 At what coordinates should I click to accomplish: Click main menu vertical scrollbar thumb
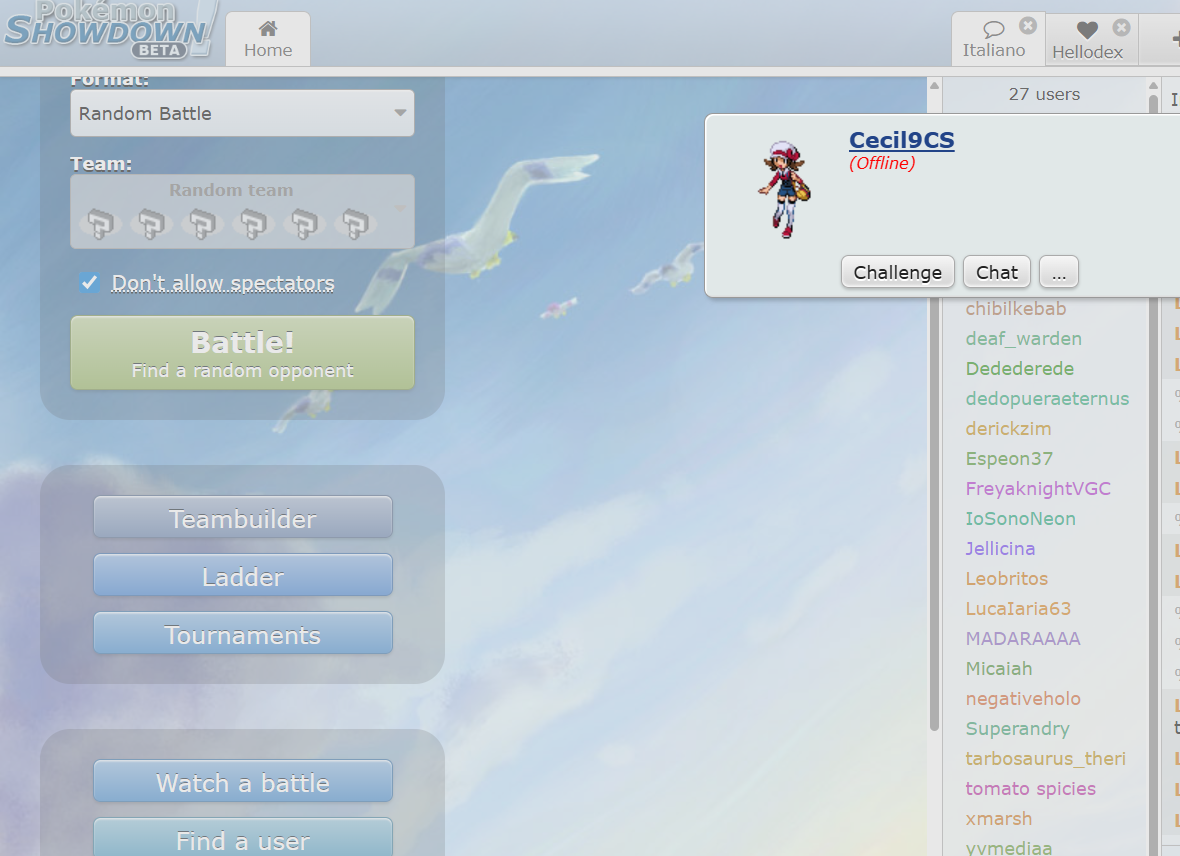click(935, 512)
